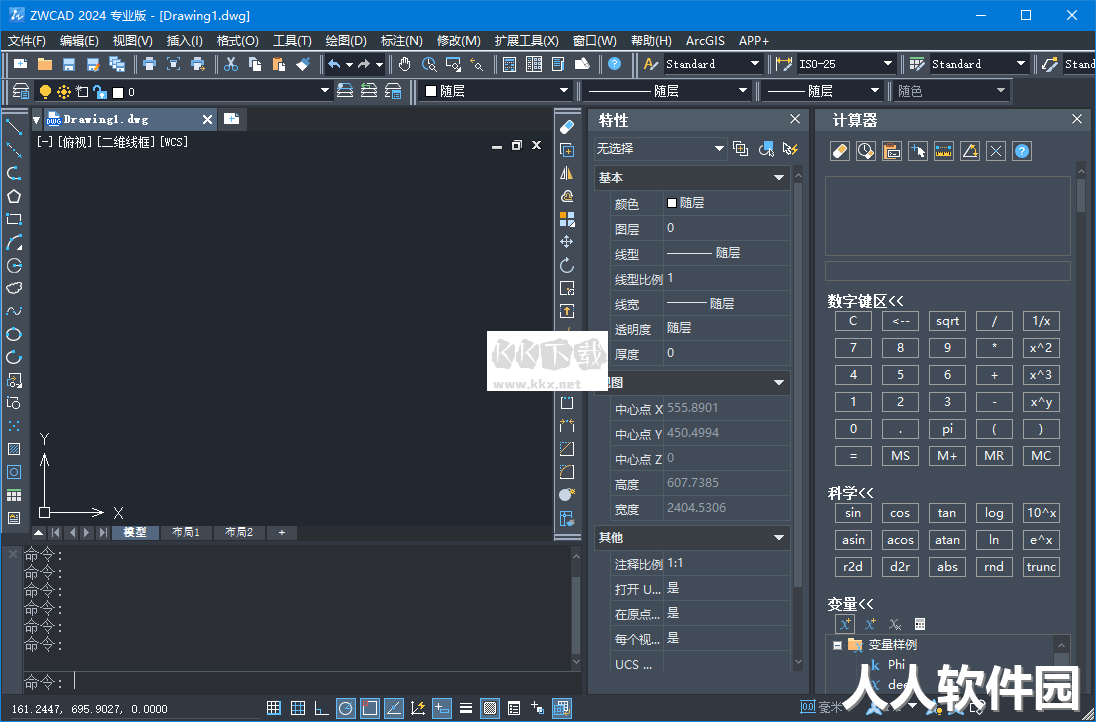Image resolution: width=1096 pixels, height=722 pixels.
Task: Click the sqrt calculator button
Action: click(947, 322)
